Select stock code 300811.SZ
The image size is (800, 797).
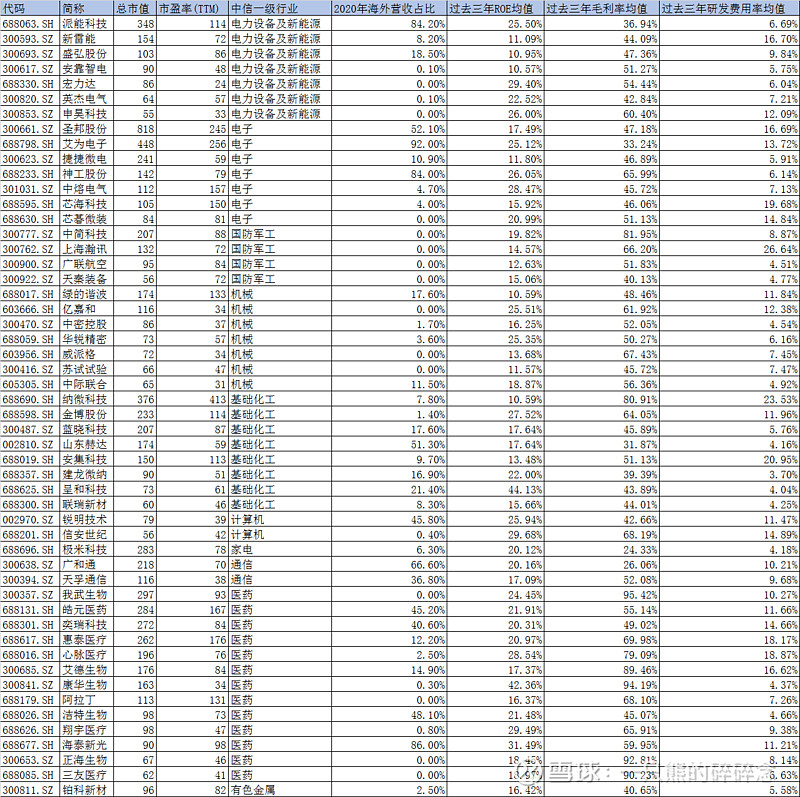coord(28,790)
